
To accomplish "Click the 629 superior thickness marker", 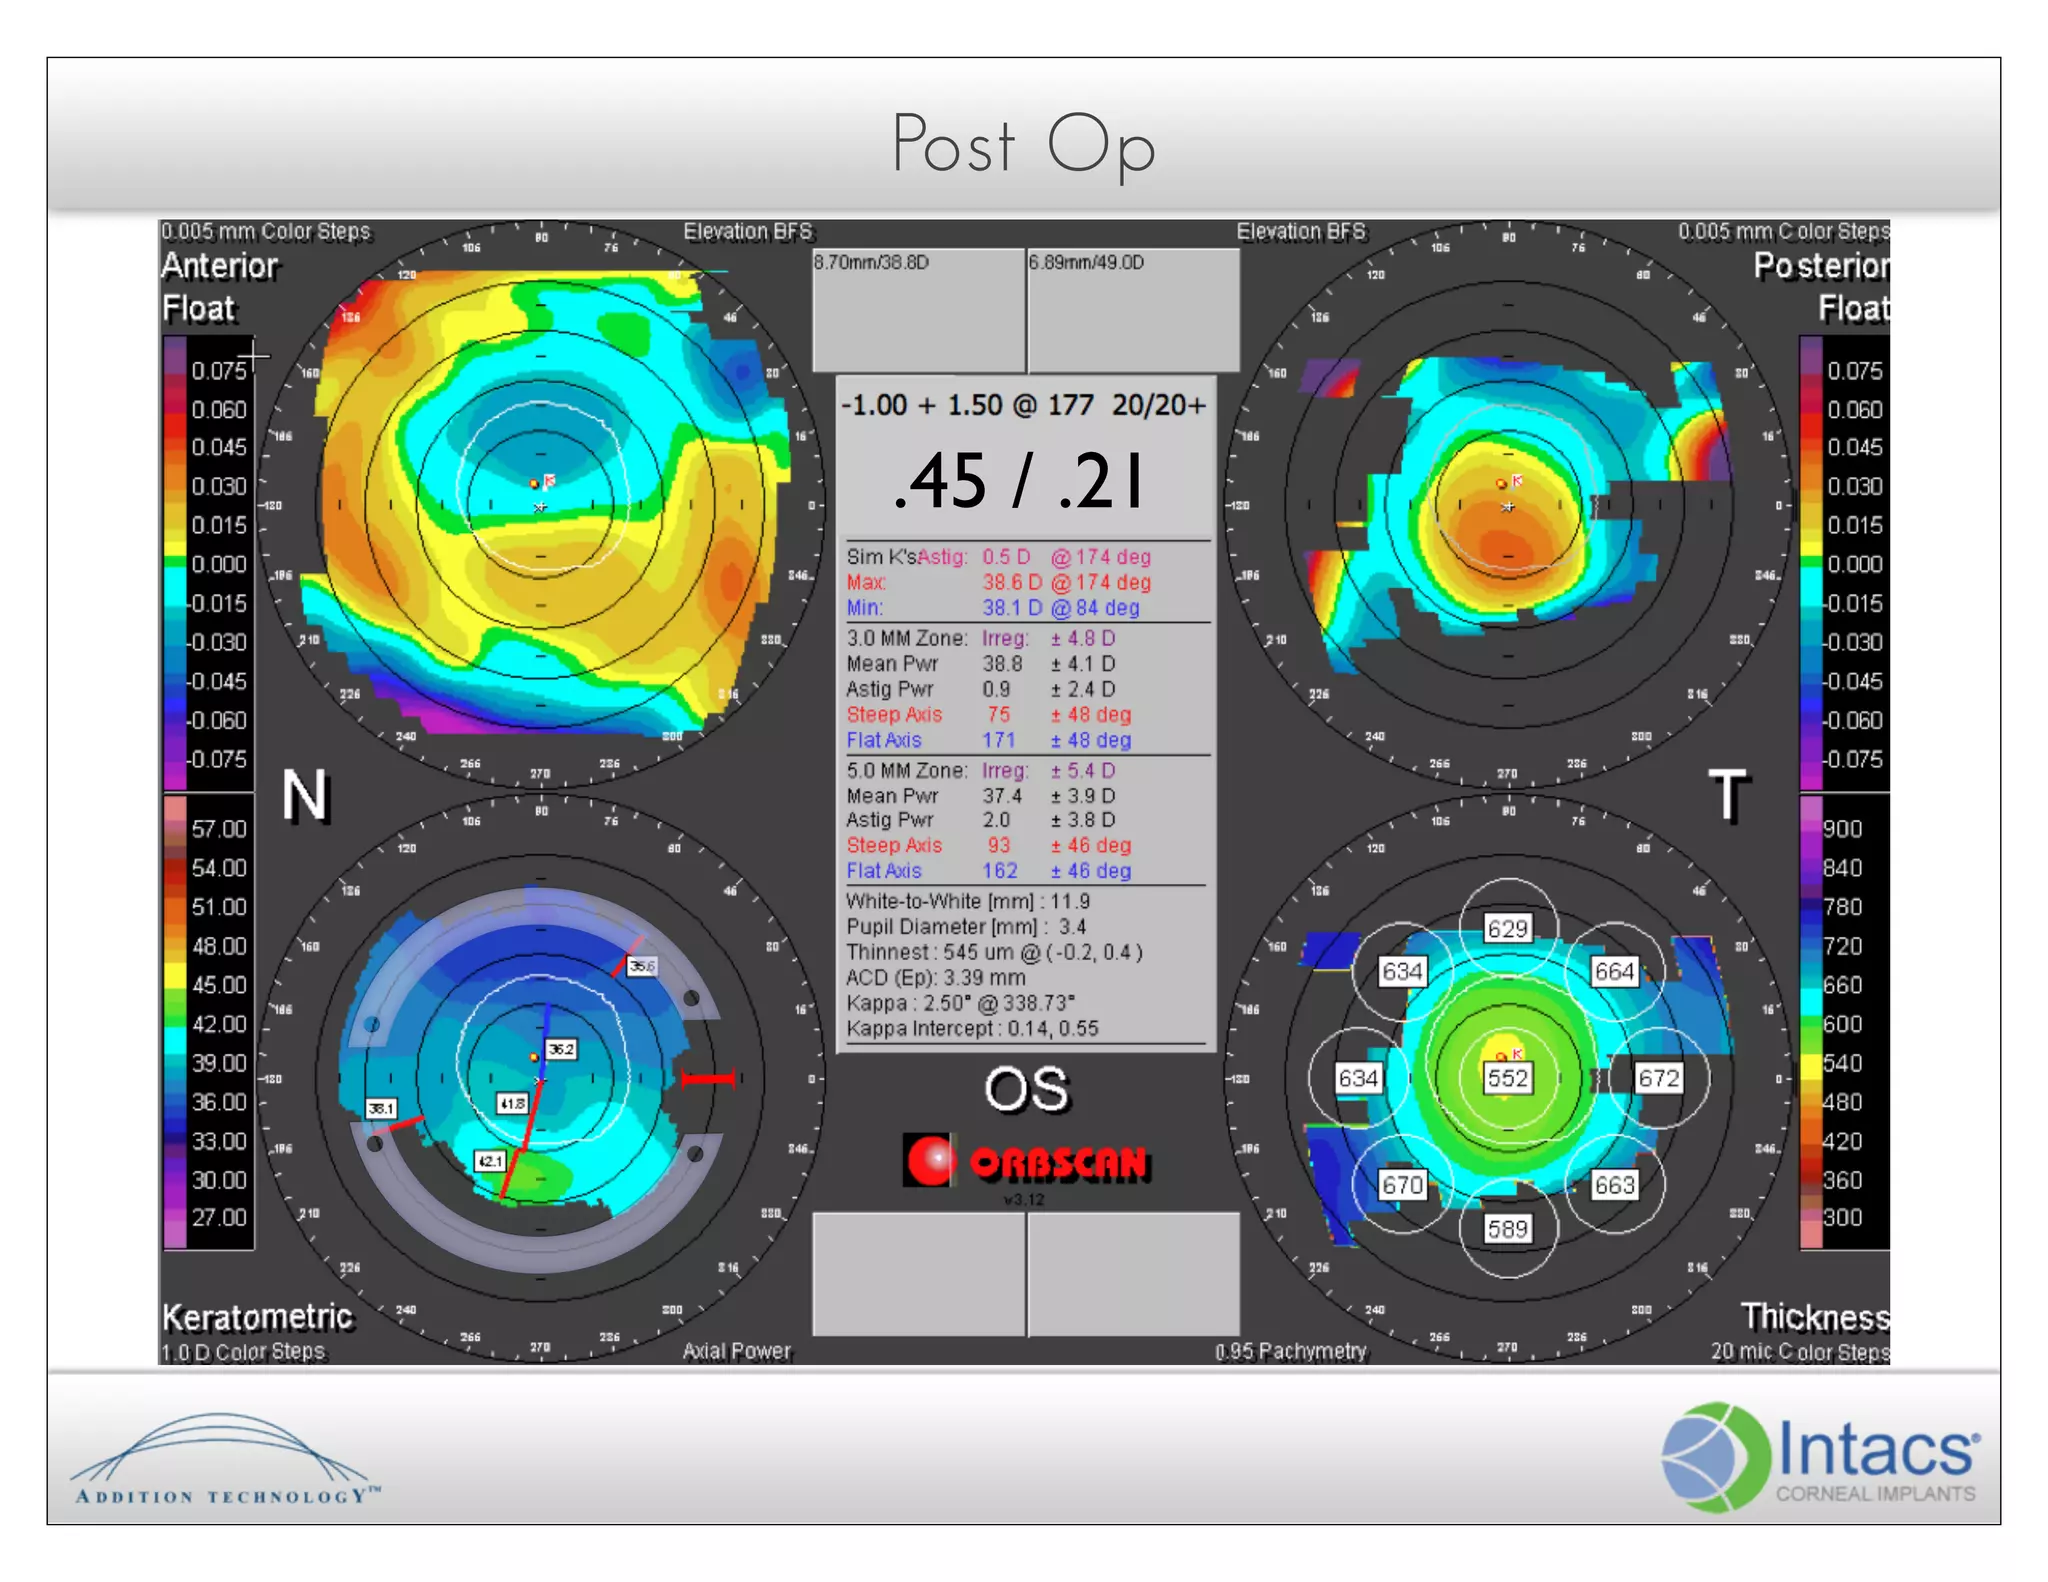I will [1507, 928].
